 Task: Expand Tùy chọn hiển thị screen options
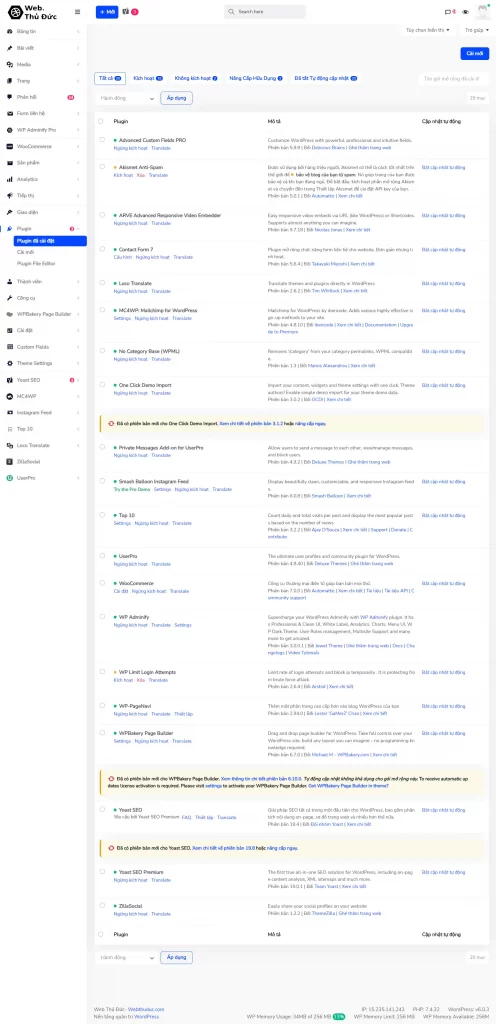428,30
